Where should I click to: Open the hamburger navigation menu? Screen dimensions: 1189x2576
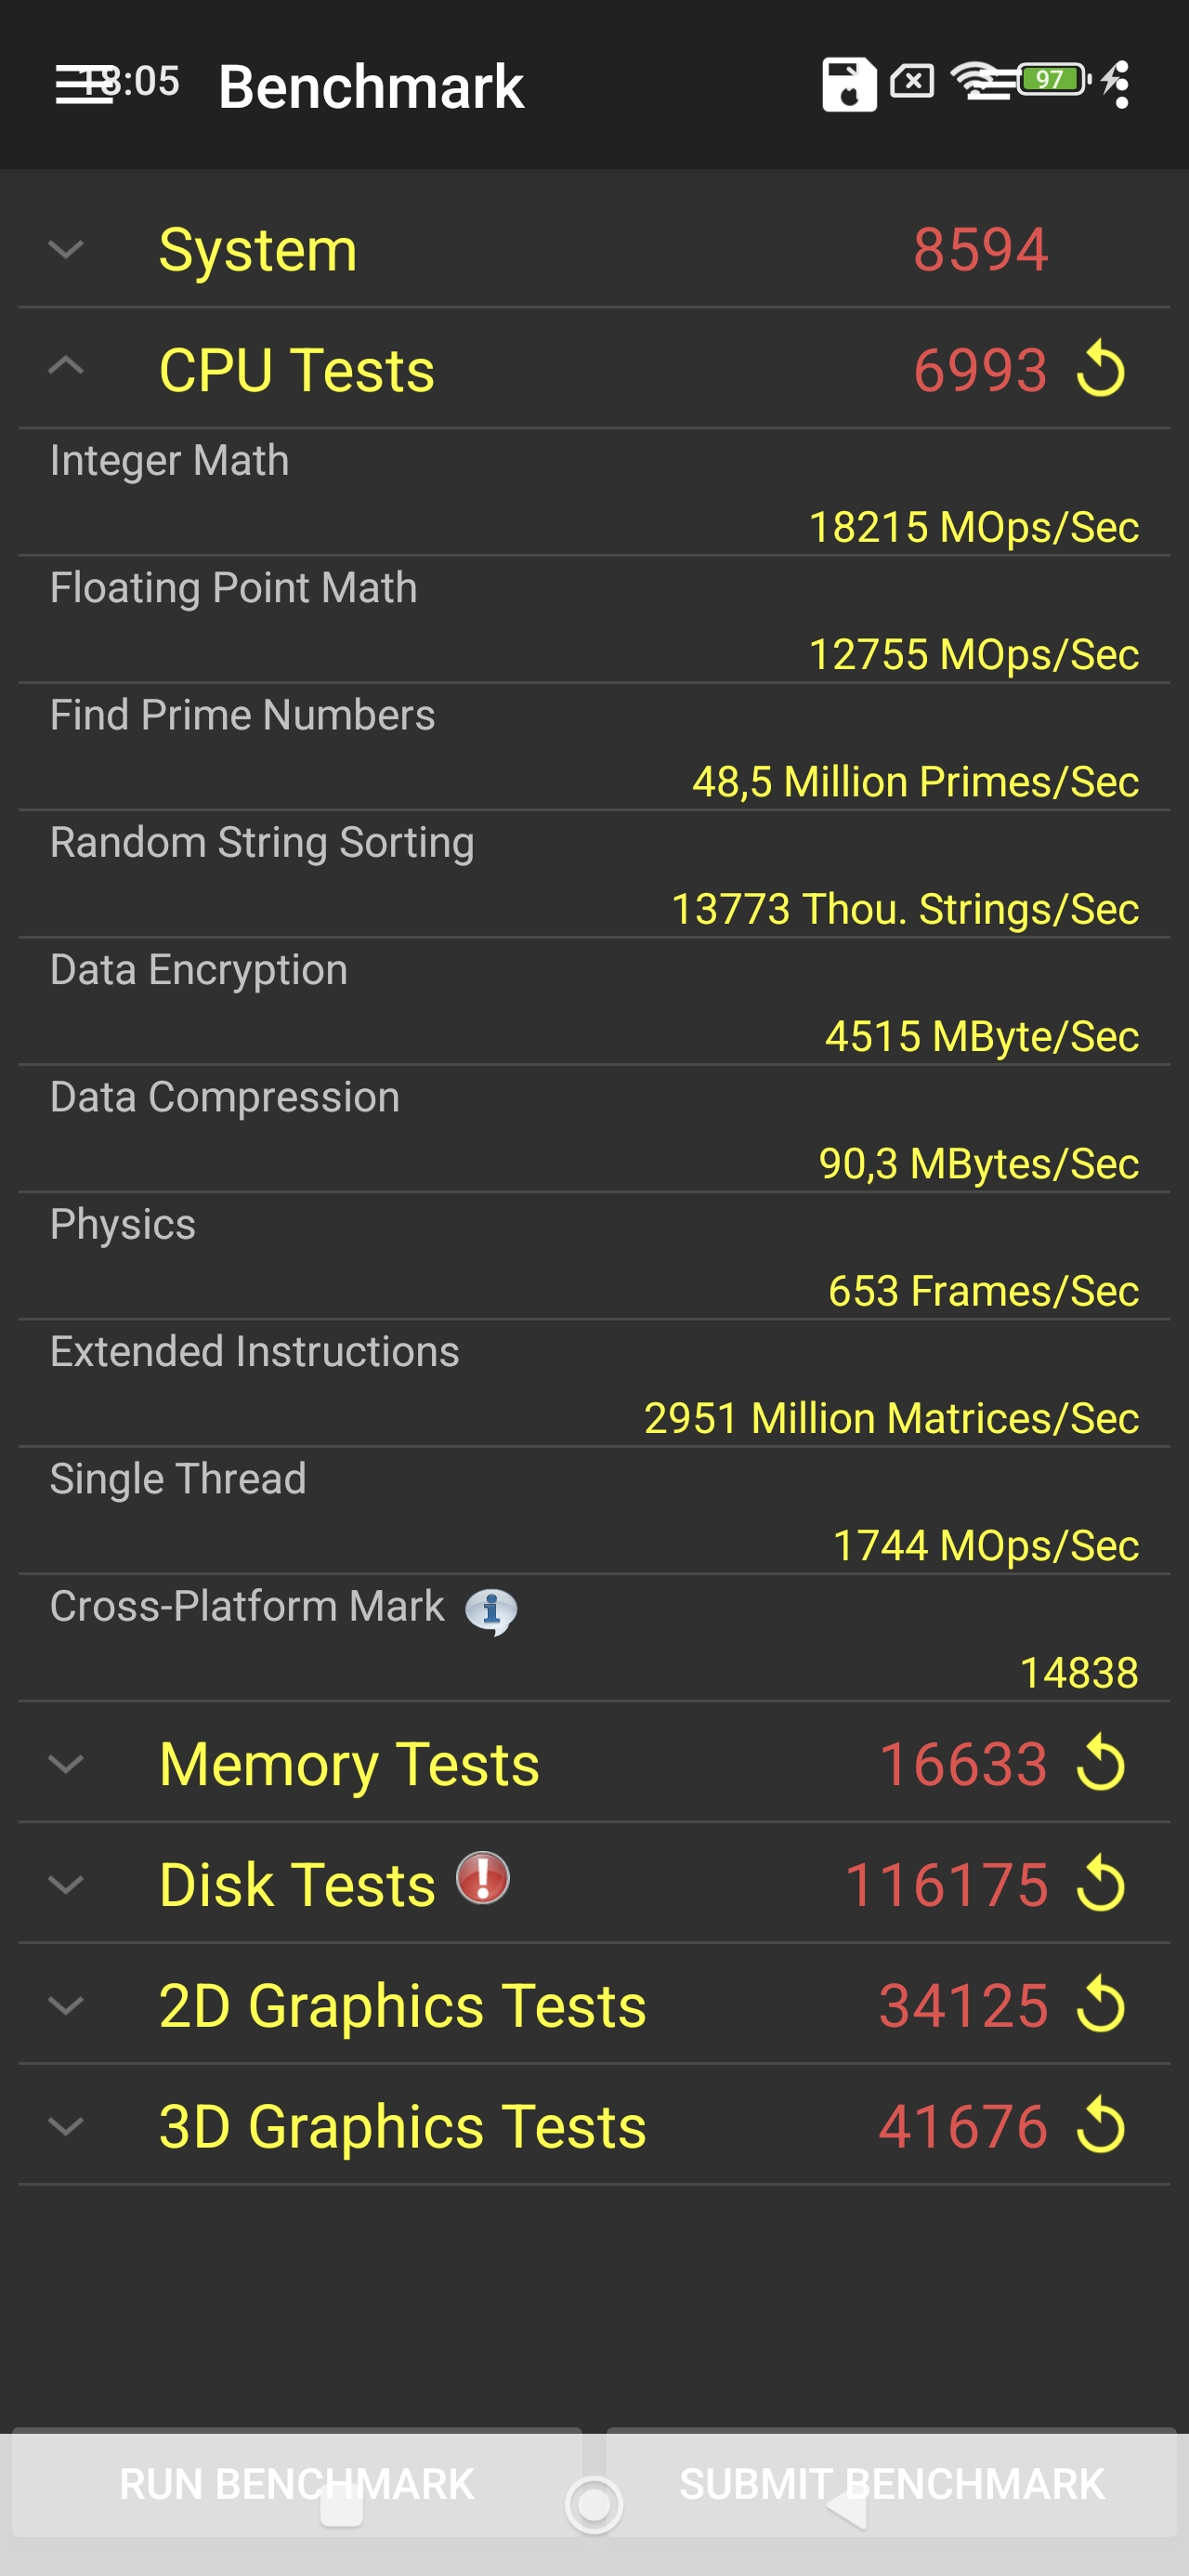[82, 84]
